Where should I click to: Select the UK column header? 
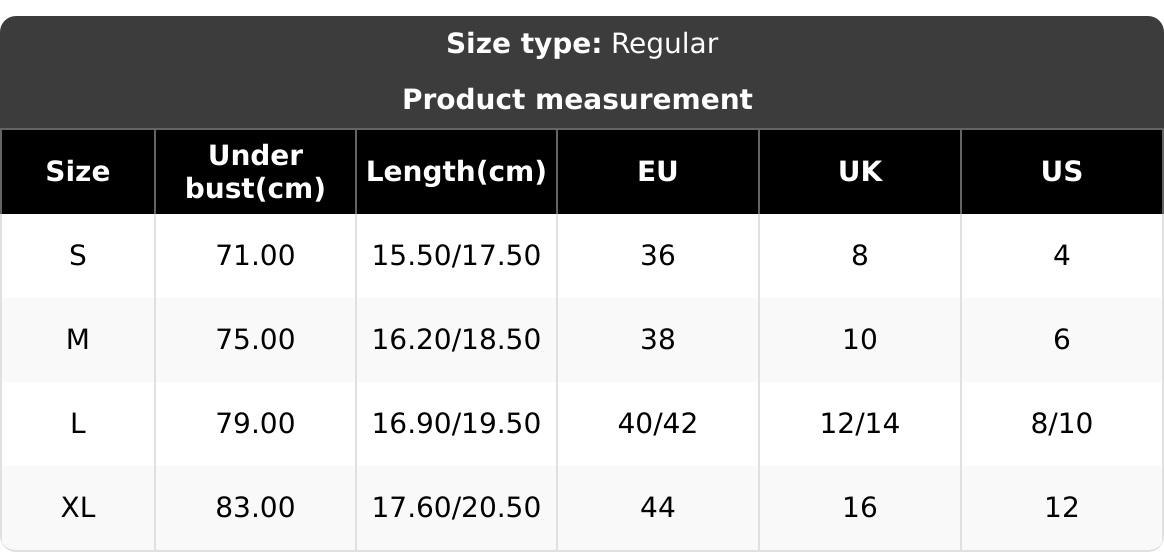[x=860, y=172]
